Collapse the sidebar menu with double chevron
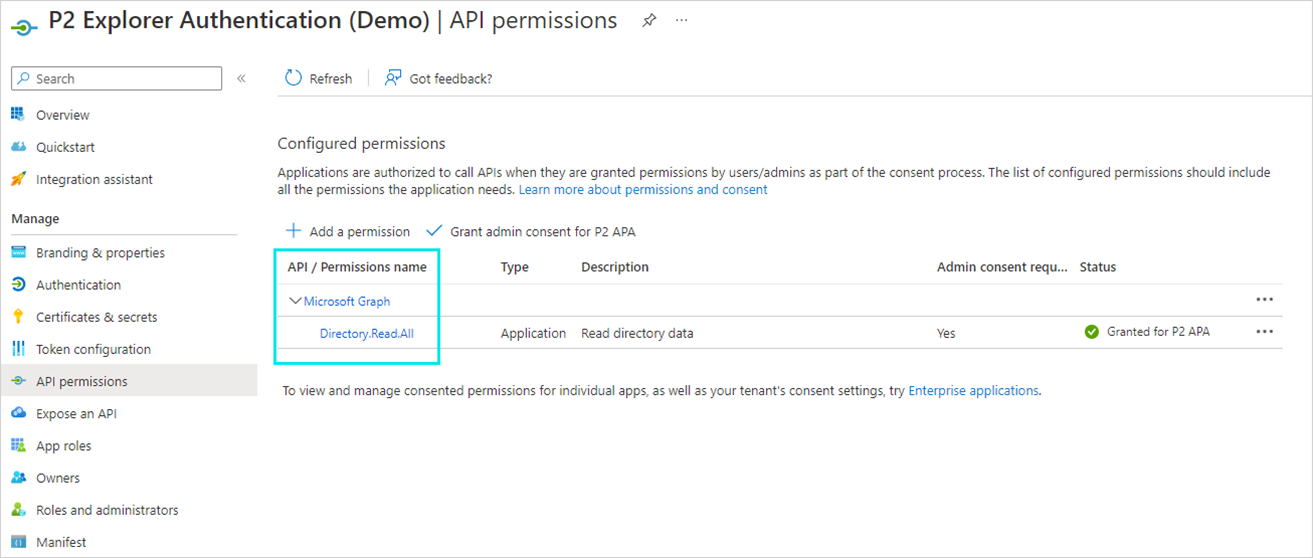 [x=241, y=78]
